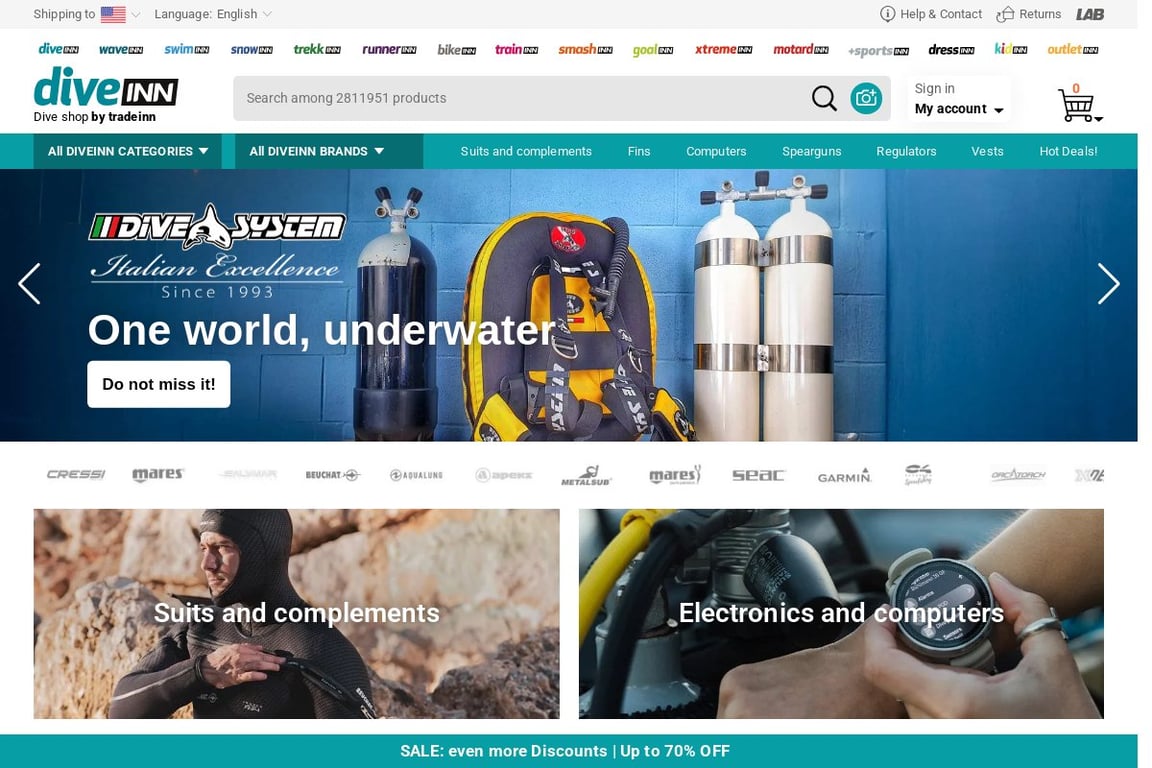
Task: Open snowinn store logo
Action: (x=251, y=49)
